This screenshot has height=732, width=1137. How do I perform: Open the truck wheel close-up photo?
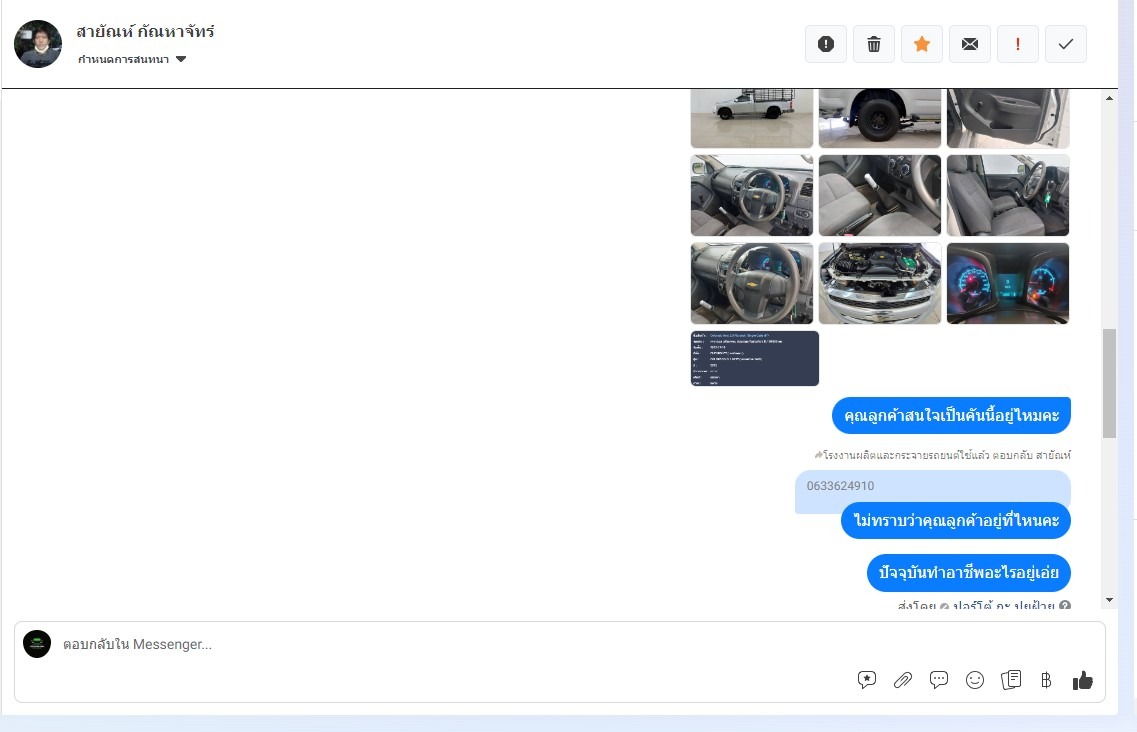click(x=880, y=118)
